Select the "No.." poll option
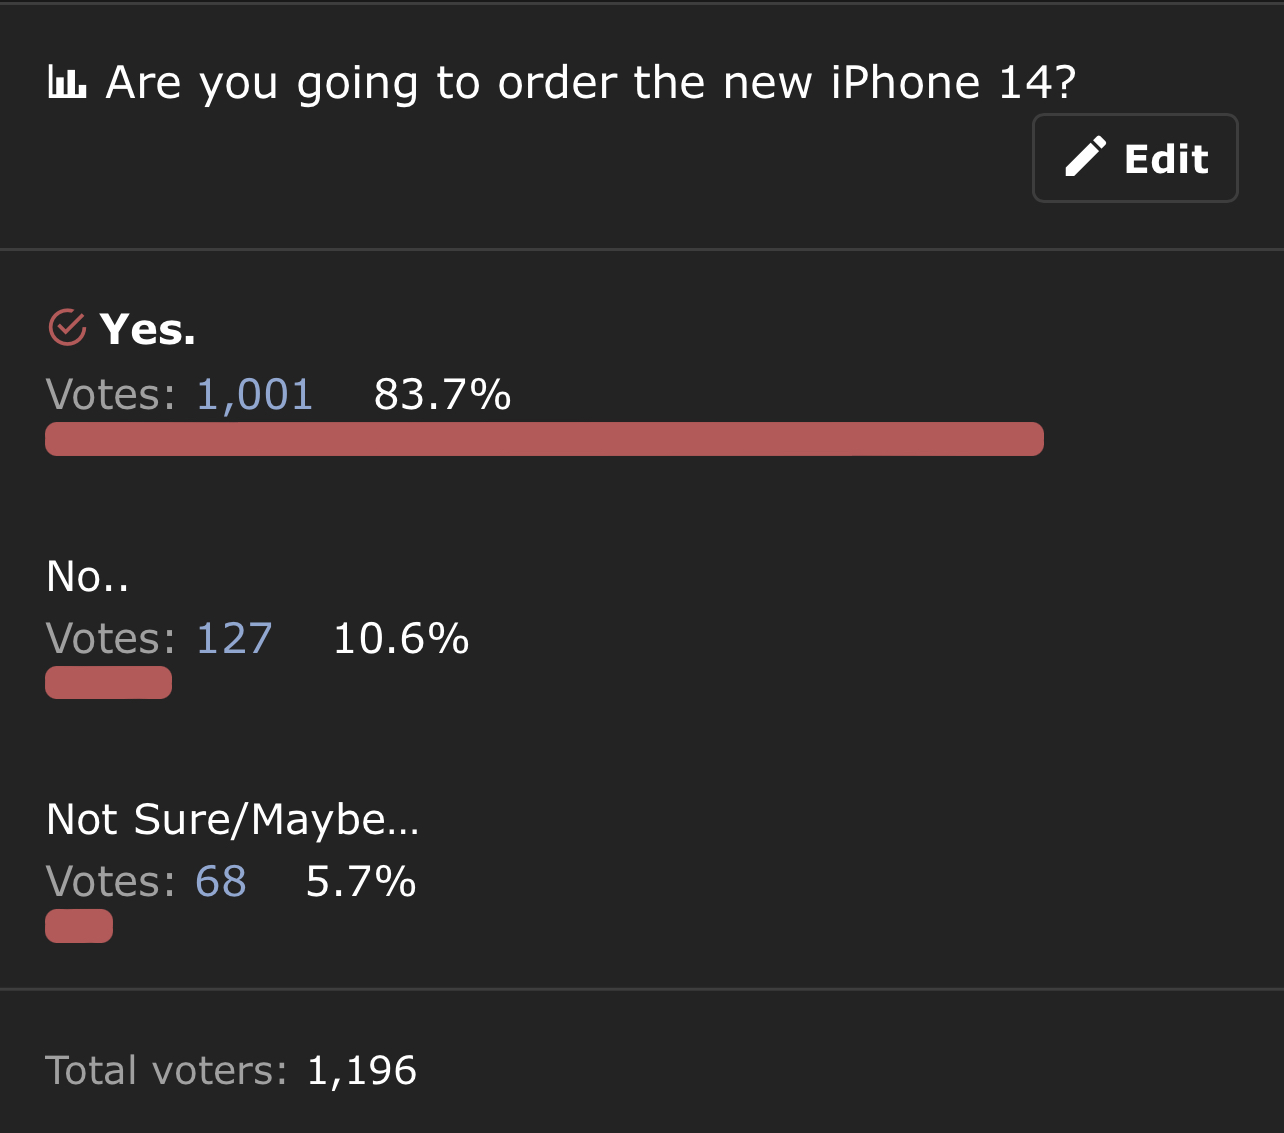Viewport: 1284px width, 1133px height. pos(88,577)
